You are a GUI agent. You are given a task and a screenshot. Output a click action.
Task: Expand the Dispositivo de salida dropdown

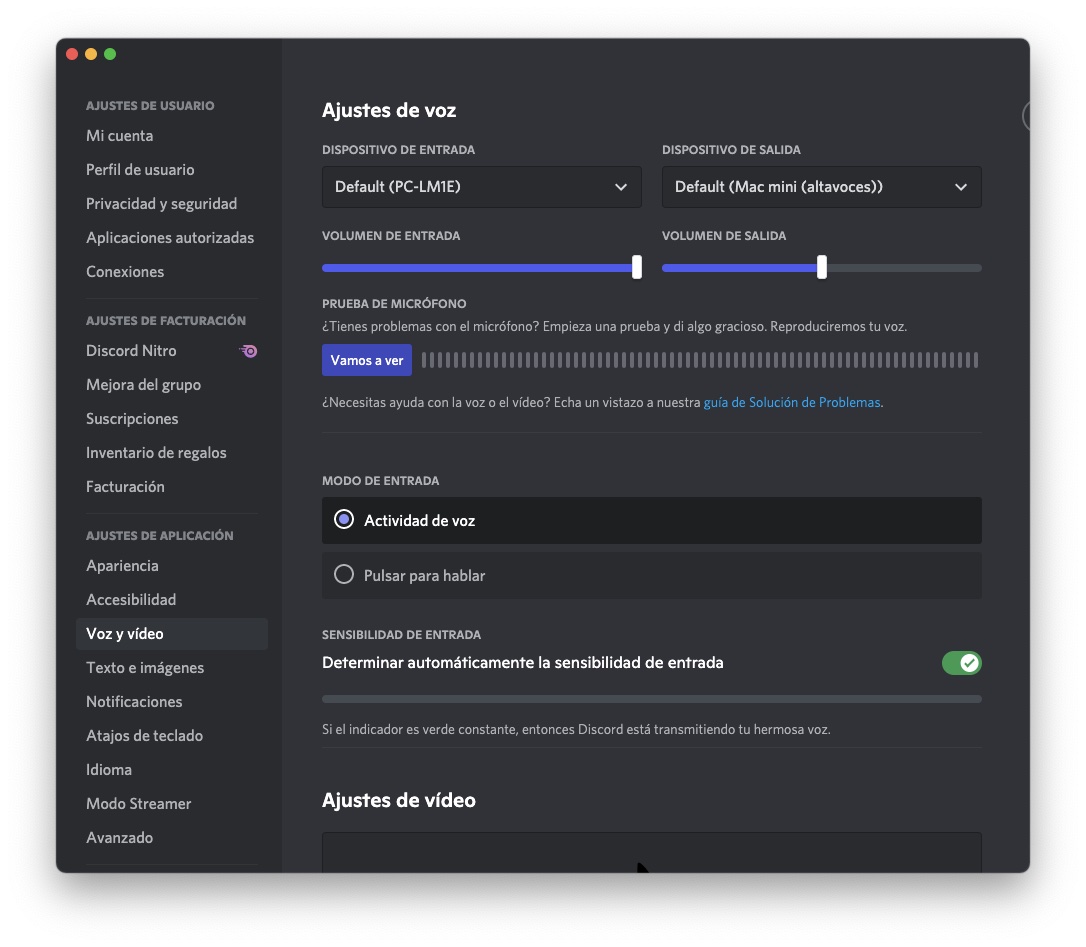pyautogui.click(x=821, y=187)
